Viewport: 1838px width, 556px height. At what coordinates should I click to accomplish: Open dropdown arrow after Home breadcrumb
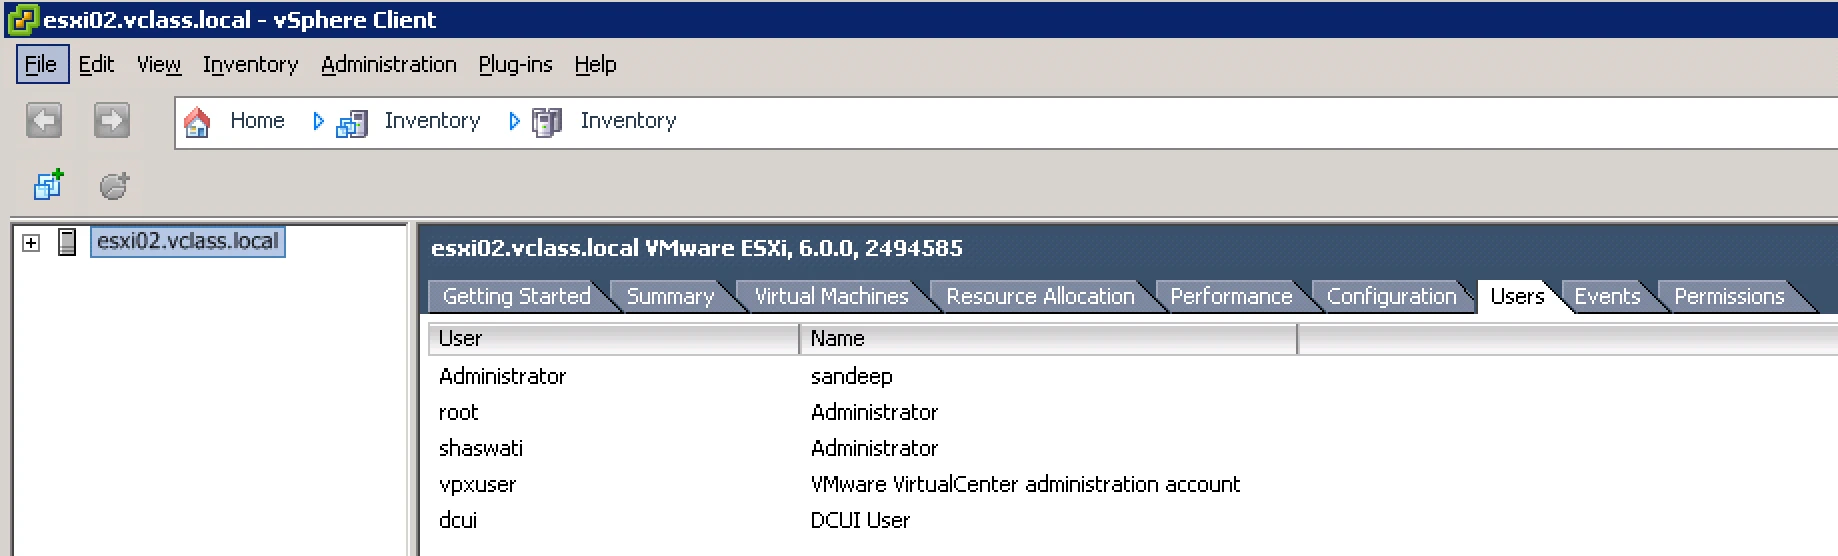(318, 121)
